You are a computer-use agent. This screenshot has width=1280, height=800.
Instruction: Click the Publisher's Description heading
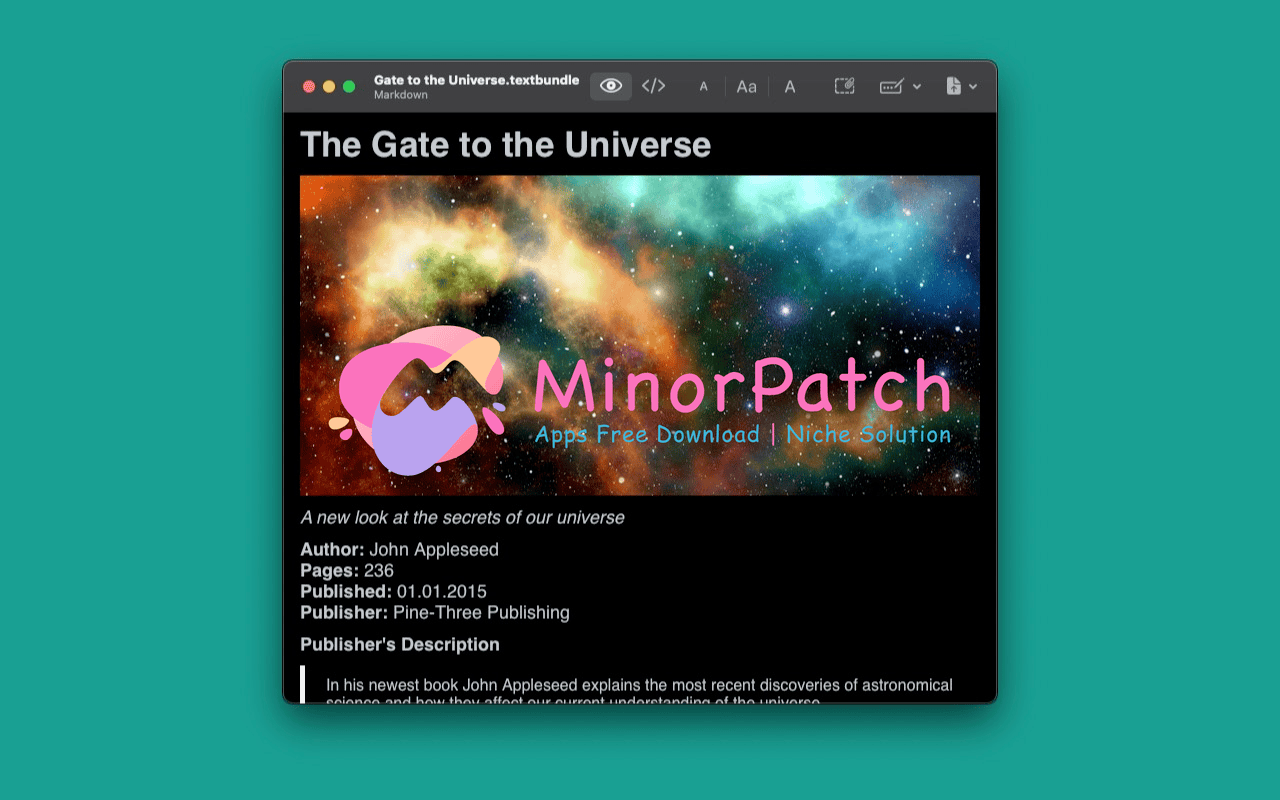[x=400, y=644]
